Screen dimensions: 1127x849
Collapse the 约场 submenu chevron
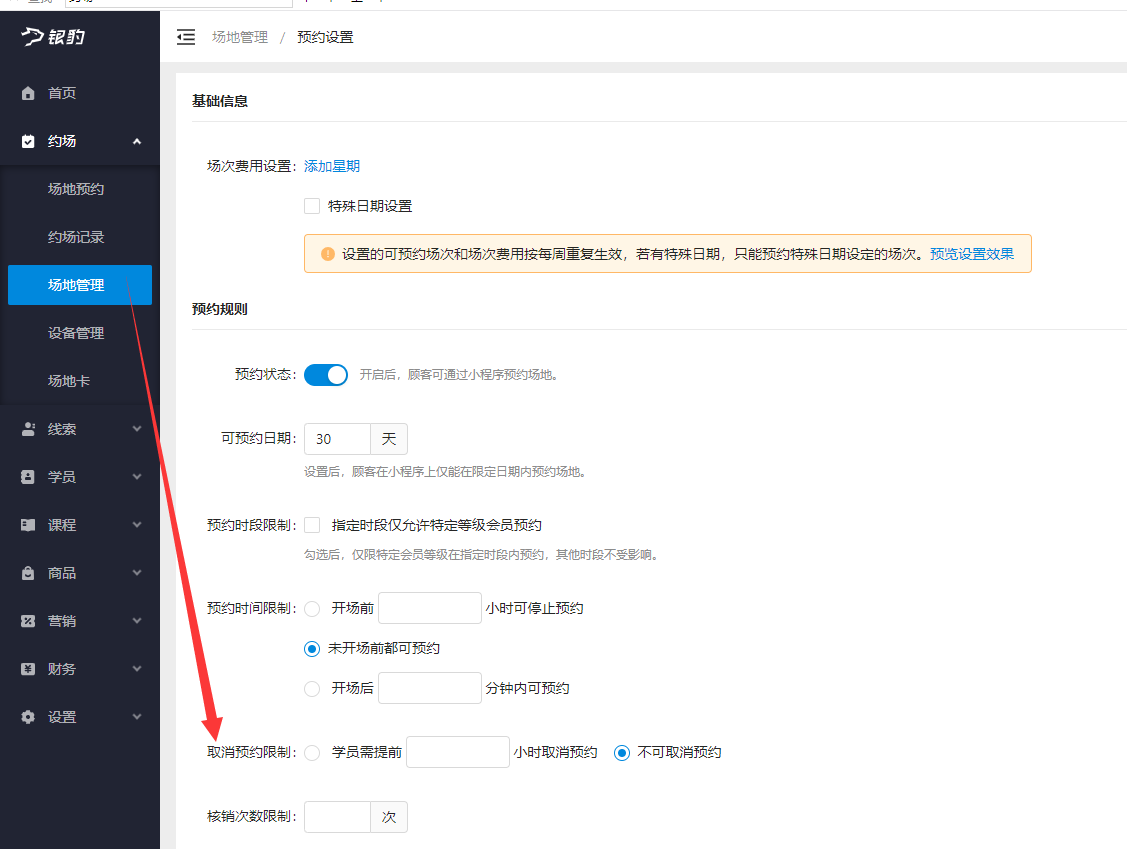[x=137, y=140]
